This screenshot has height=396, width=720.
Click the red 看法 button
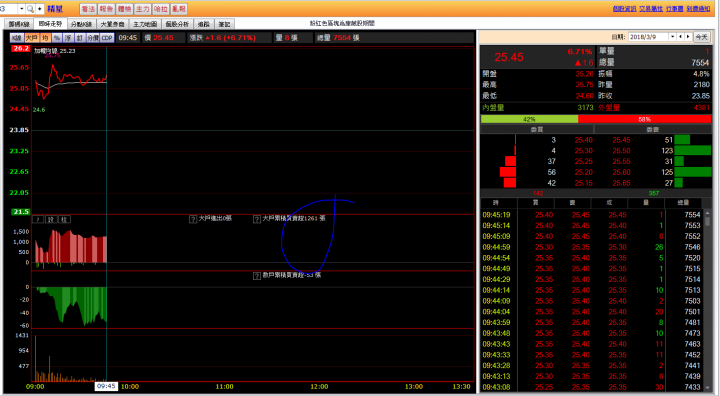click(88, 9)
